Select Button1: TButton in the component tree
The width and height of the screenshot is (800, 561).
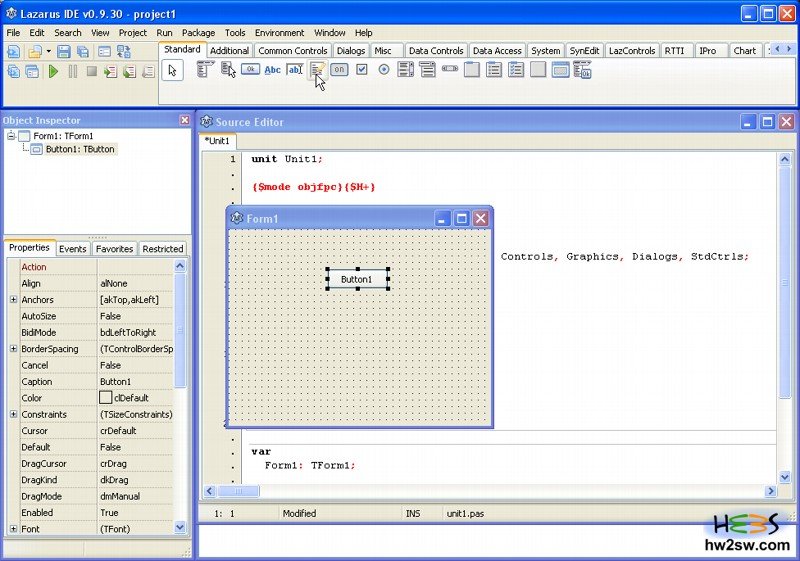pos(80,149)
